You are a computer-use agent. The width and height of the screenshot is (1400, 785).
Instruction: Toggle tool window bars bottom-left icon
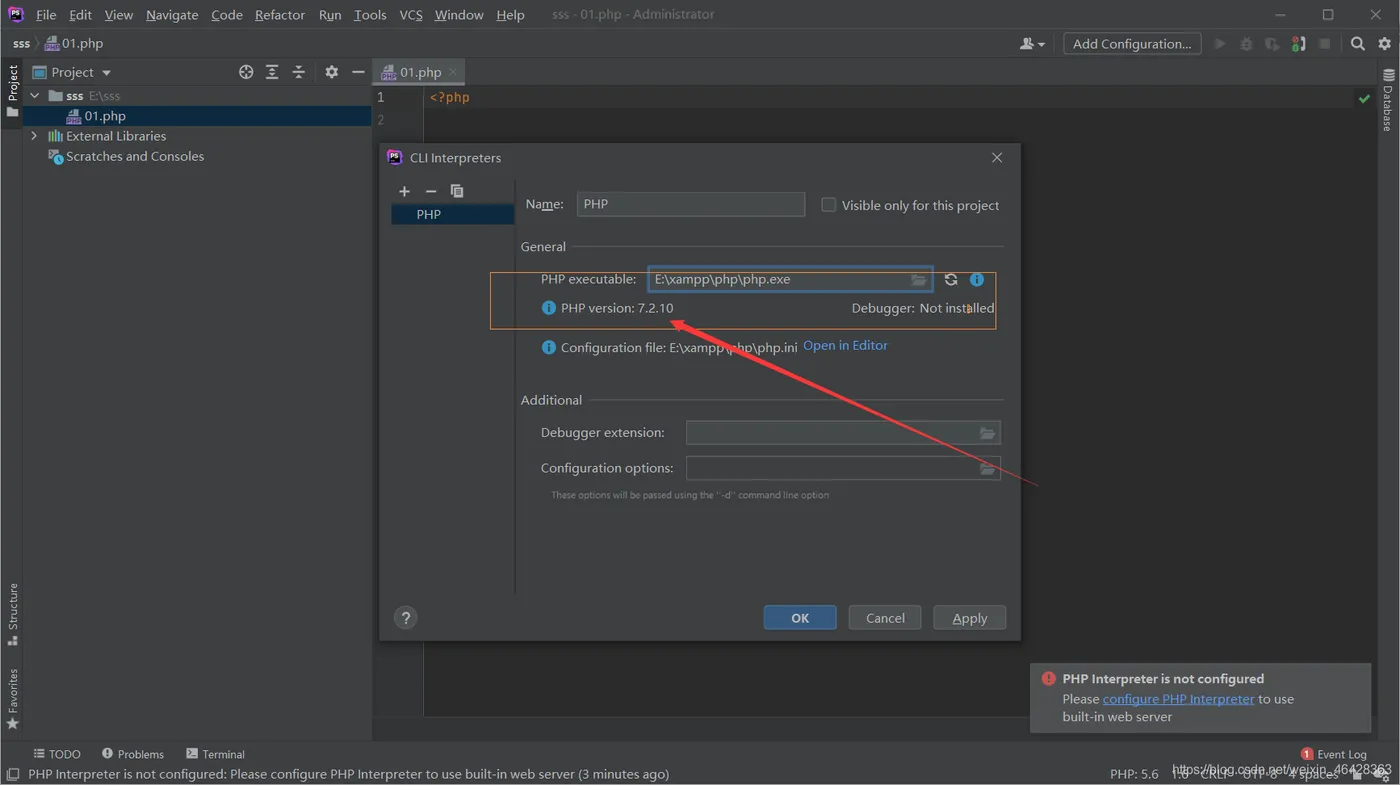pyautogui.click(x=12, y=775)
